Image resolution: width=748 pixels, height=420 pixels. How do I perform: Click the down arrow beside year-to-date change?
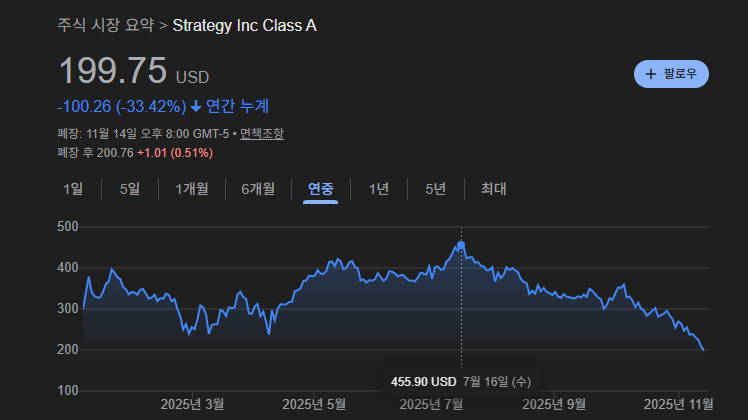coord(196,106)
